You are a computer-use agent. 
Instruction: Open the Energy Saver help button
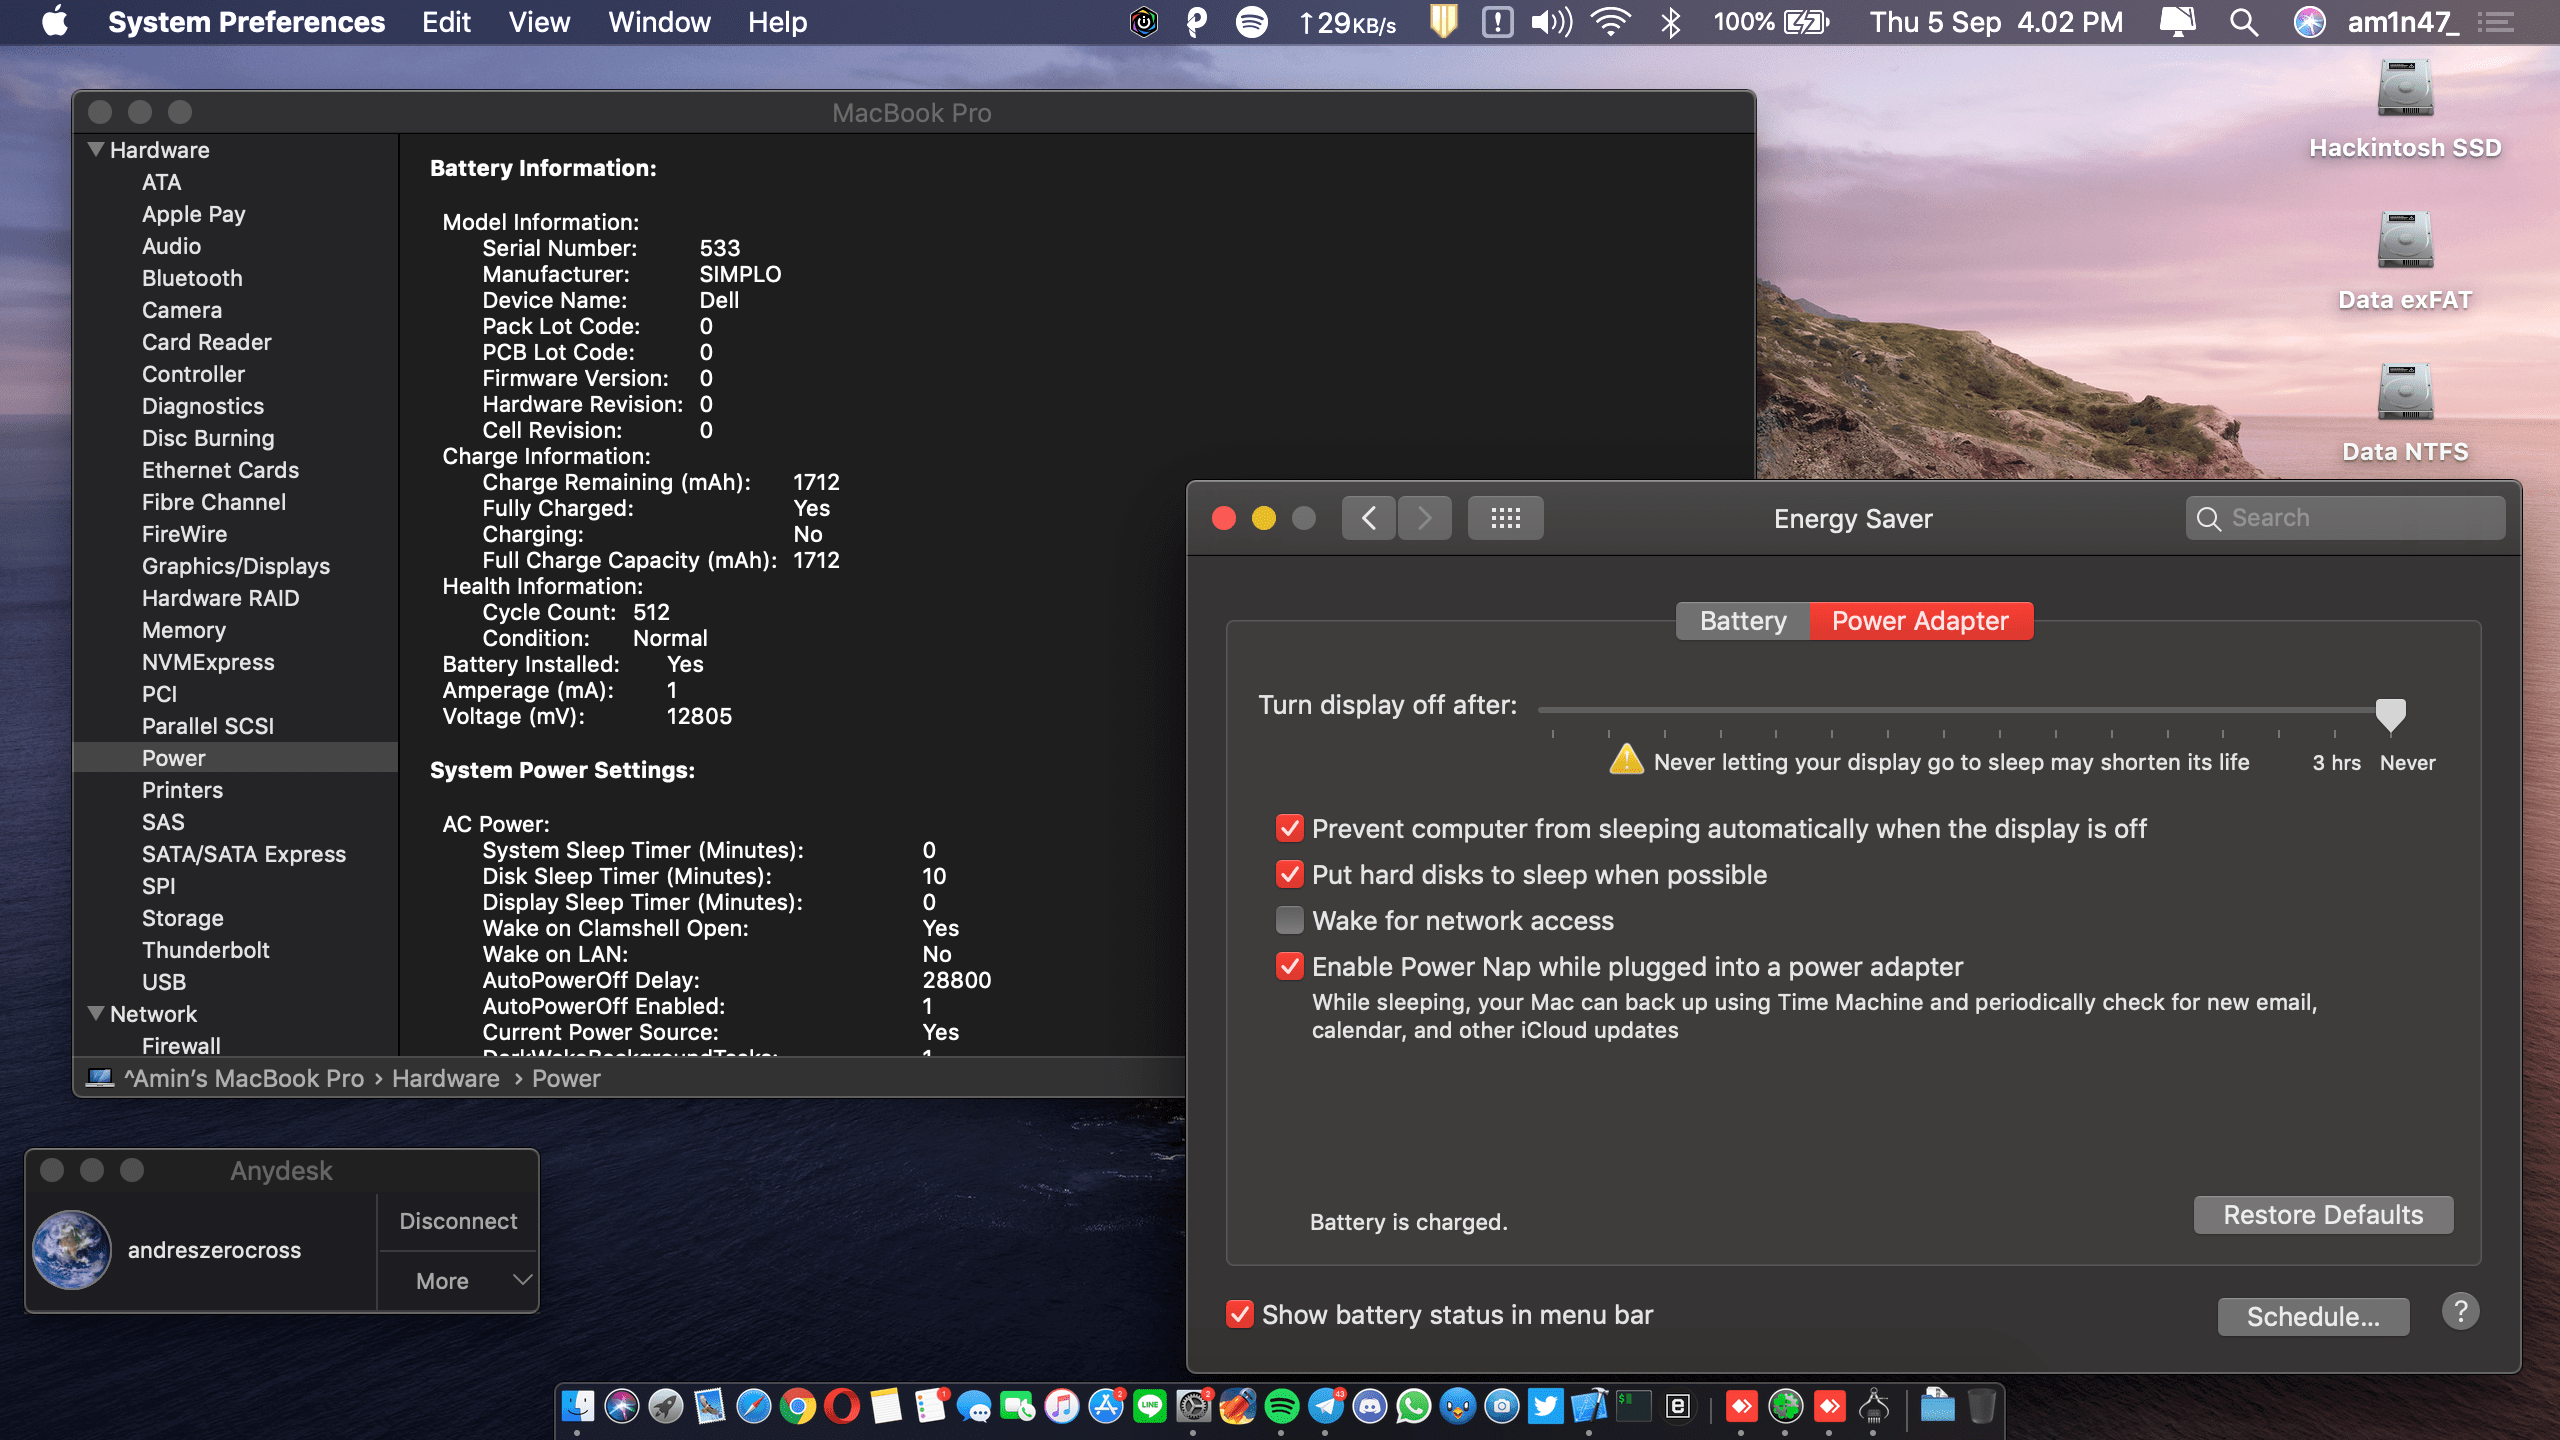coord(2460,1311)
